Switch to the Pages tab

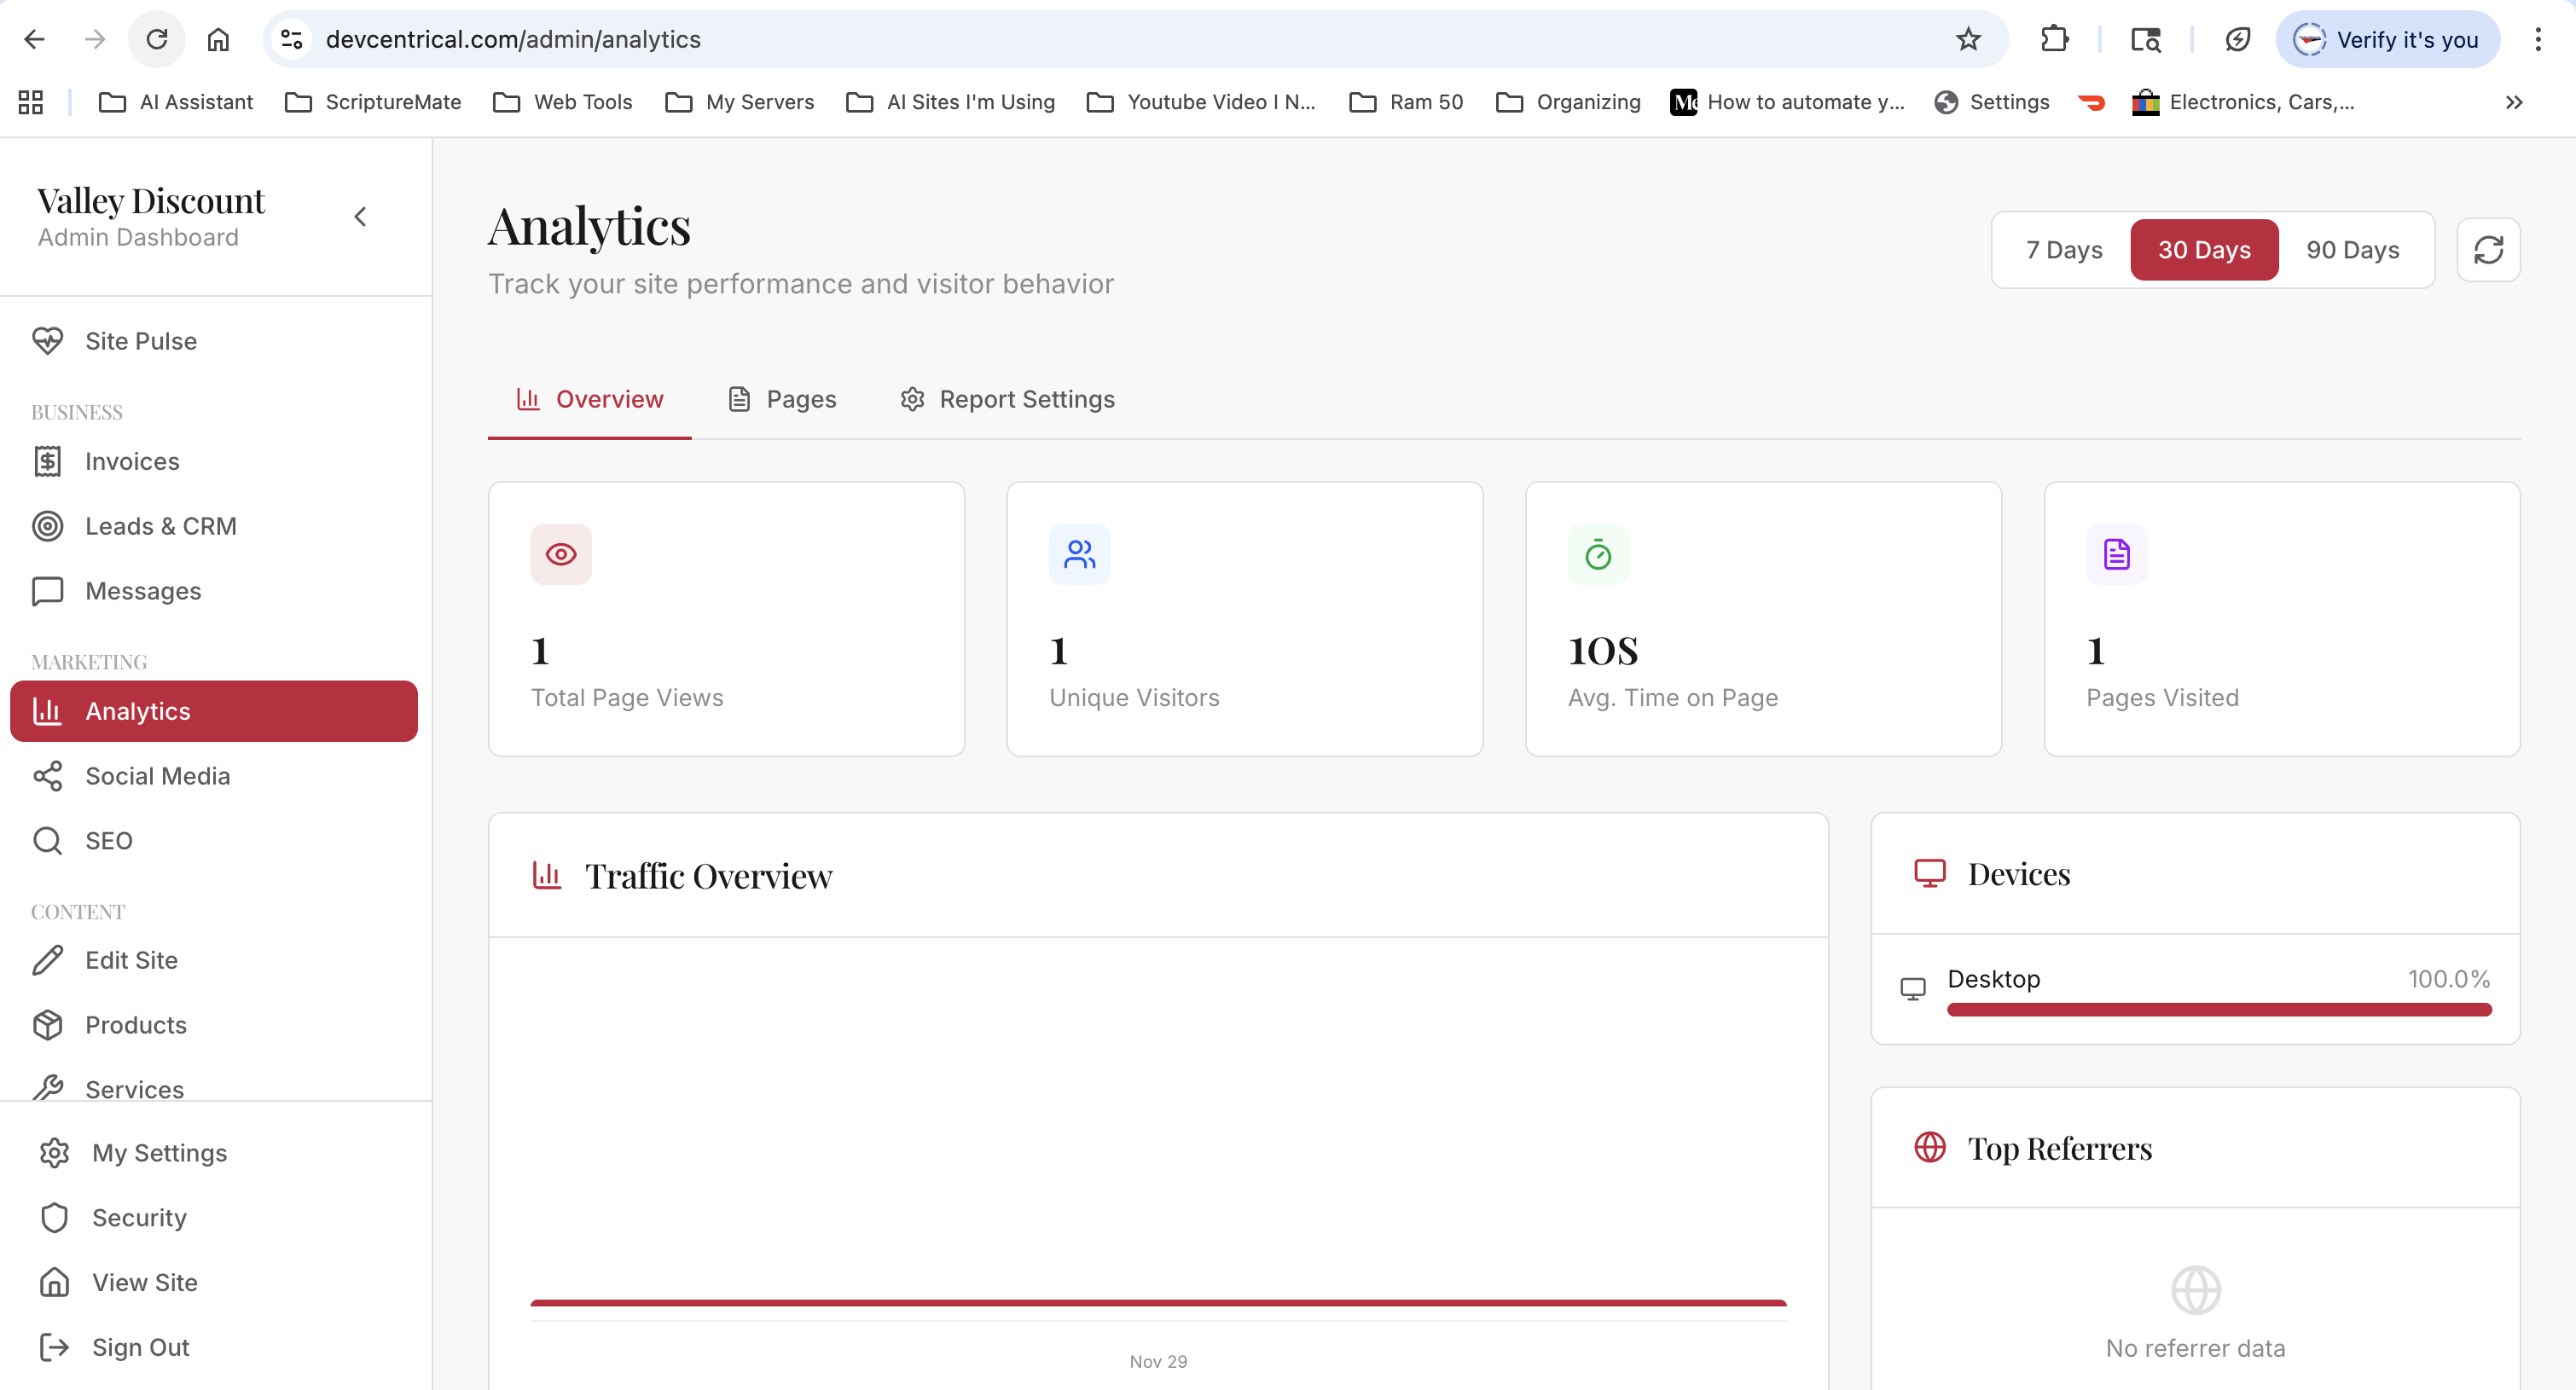pyautogui.click(x=783, y=399)
